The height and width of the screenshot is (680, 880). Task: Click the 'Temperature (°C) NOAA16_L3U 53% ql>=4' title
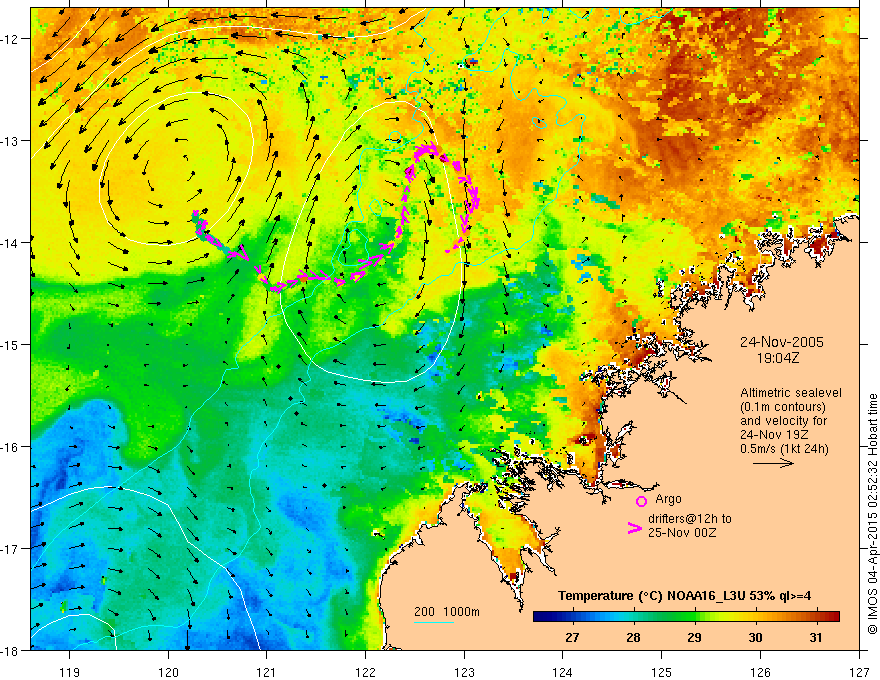[684, 596]
